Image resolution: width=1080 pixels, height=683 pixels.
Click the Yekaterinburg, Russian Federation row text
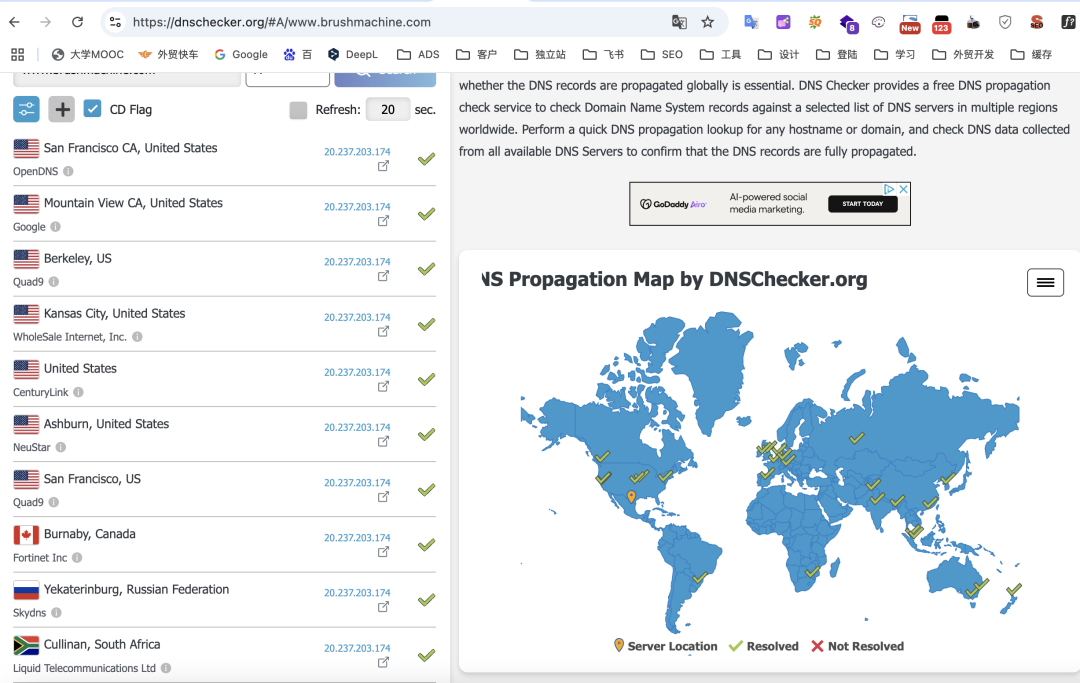[x=136, y=589]
